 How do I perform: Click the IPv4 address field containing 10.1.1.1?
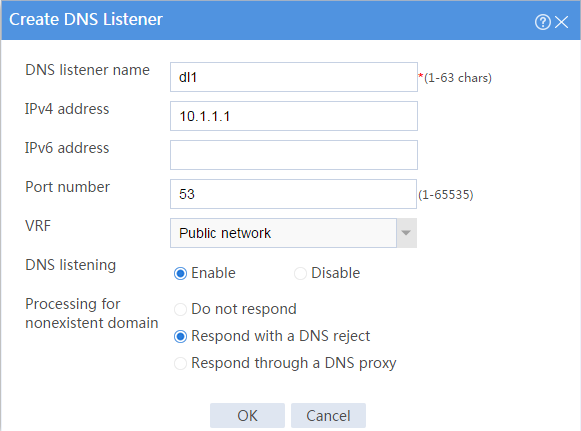[294, 116]
